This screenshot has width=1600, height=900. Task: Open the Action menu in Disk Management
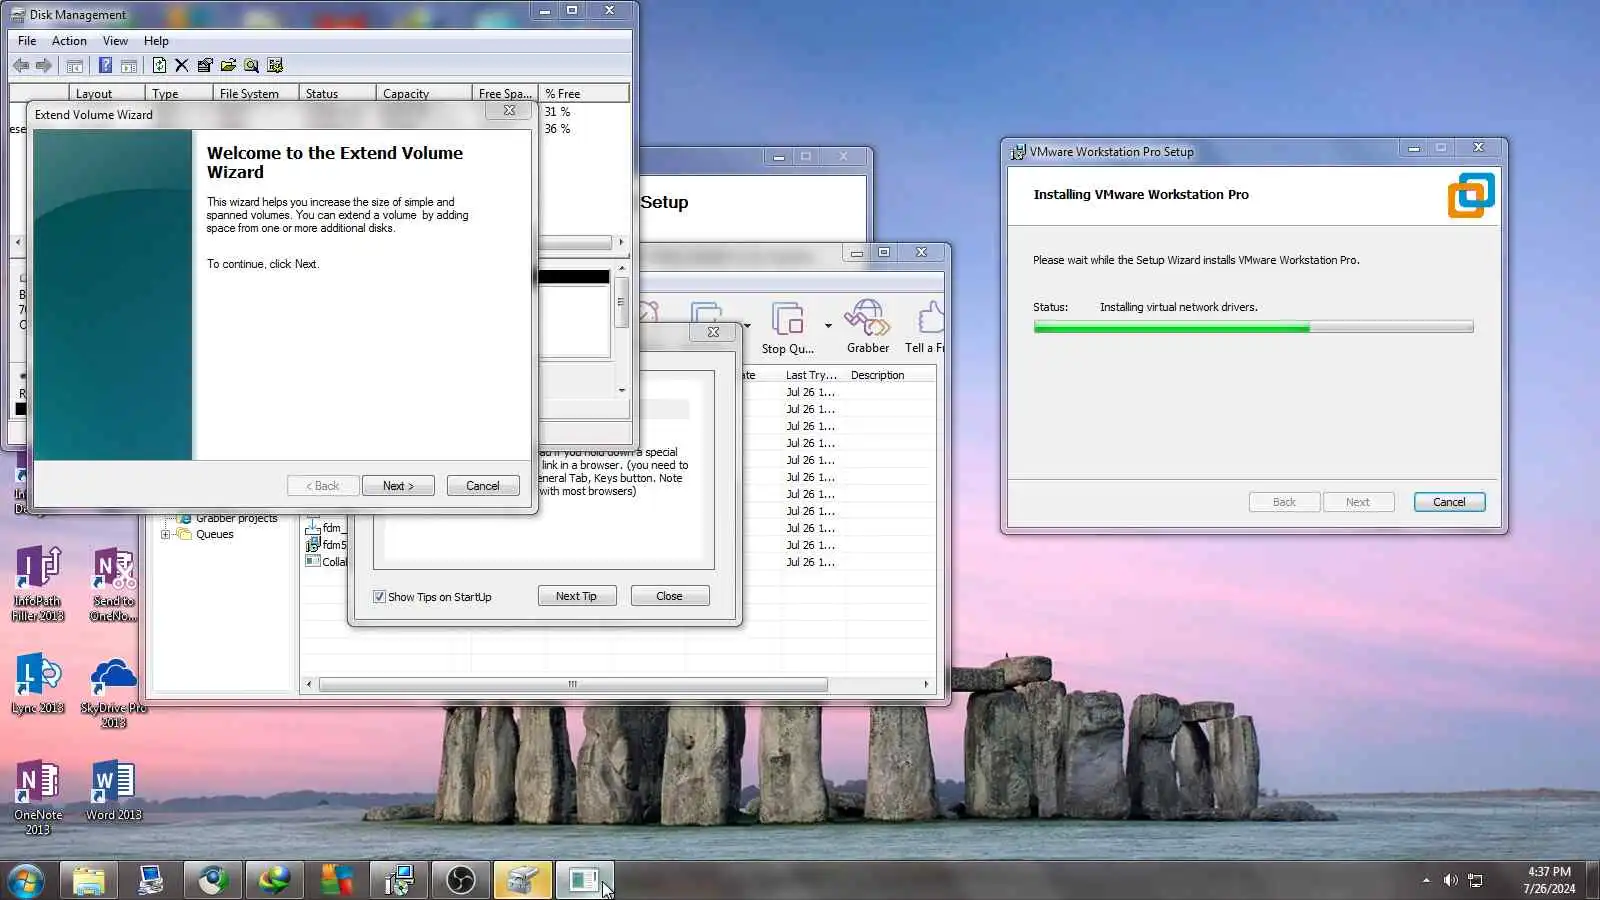tap(69, 41)
